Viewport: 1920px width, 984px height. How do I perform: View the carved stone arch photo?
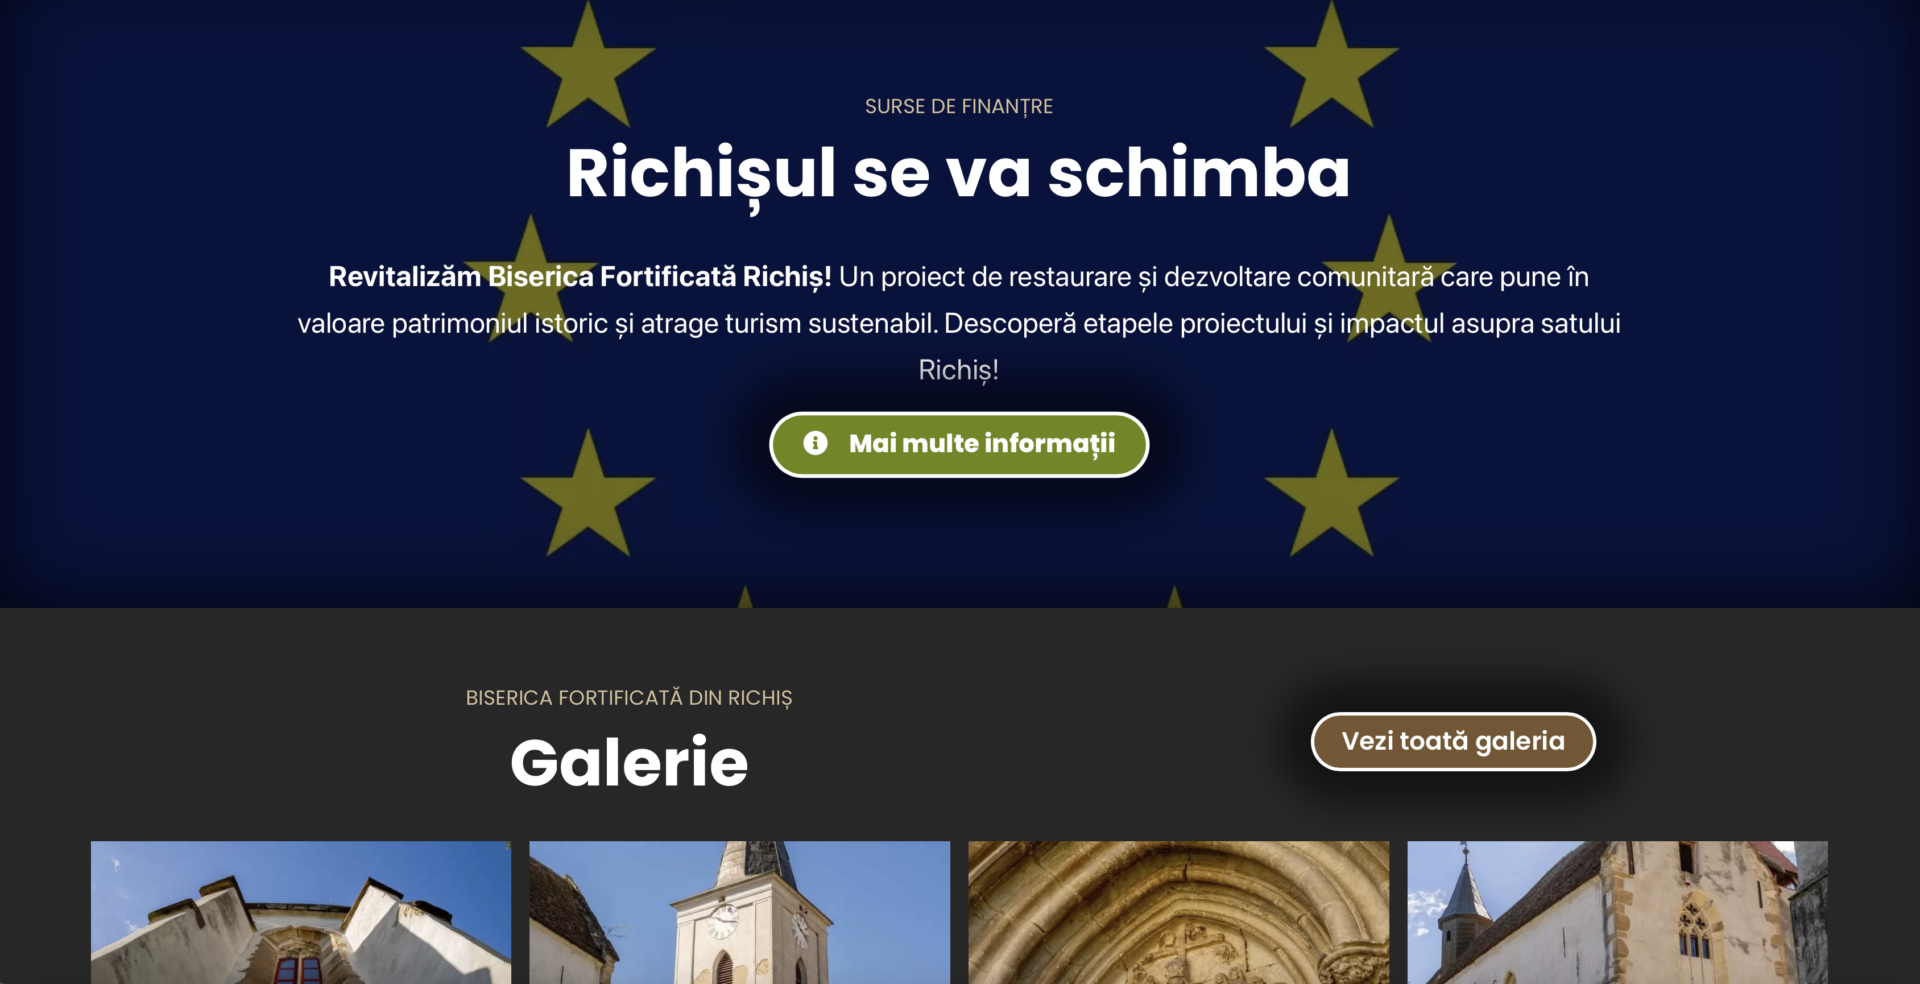pyautogui.click(x=1179, y=912)
